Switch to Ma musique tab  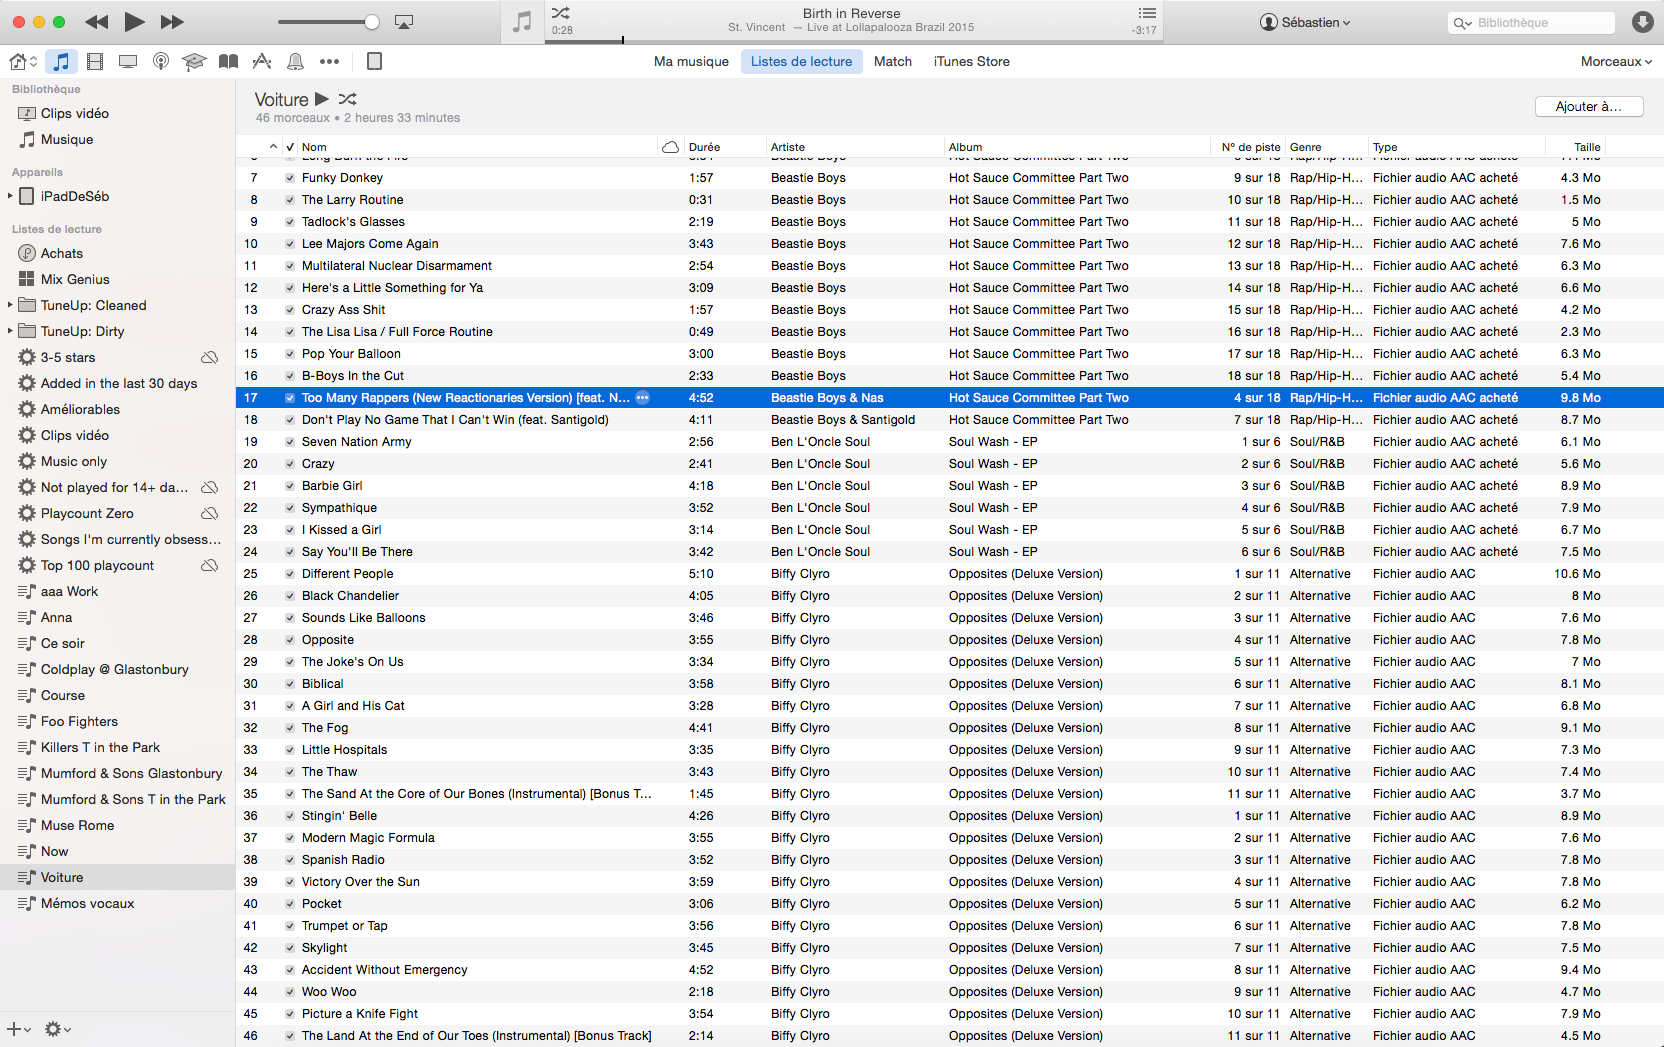click(x=691, y=62)
